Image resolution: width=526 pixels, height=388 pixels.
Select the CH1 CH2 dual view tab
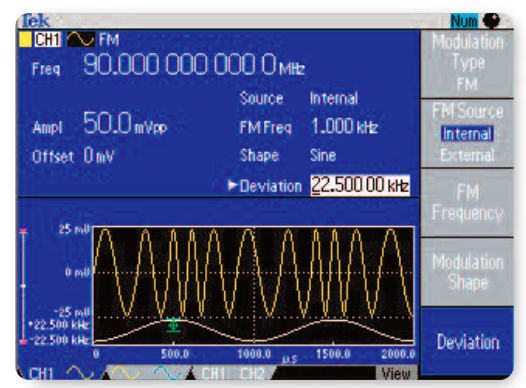click(x=233, y=373)
